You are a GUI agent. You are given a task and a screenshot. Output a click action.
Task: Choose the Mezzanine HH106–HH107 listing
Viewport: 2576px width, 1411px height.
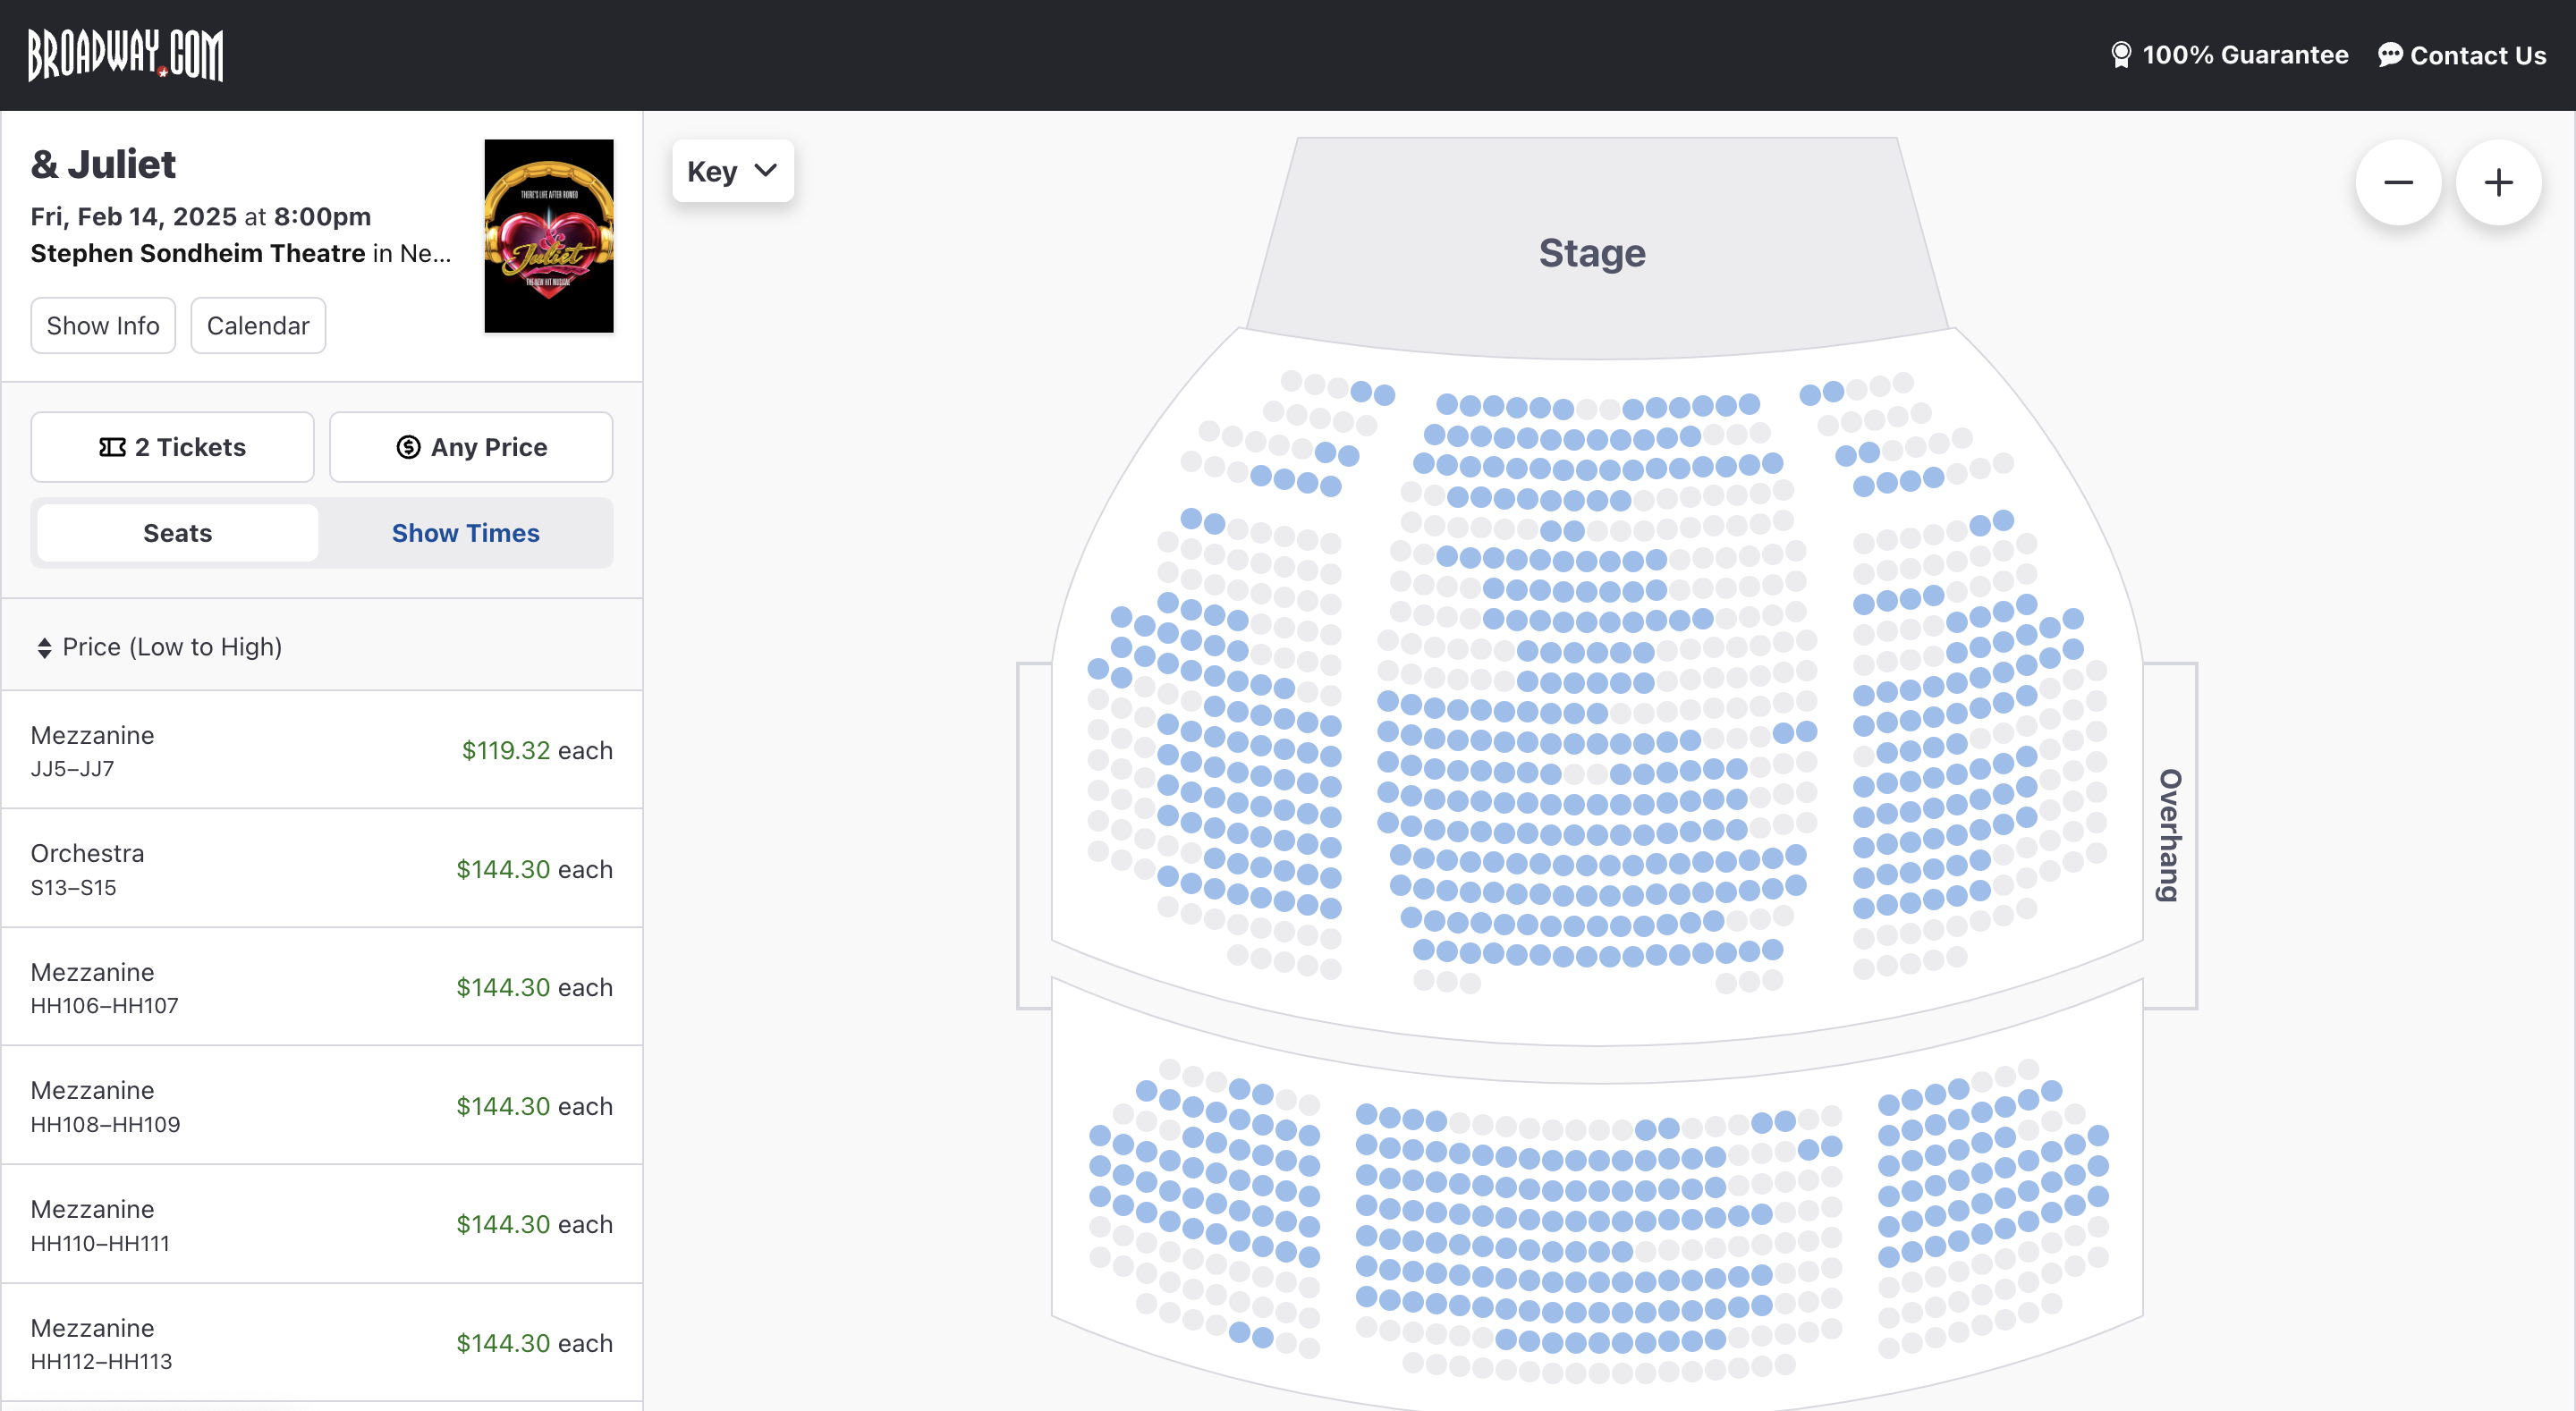point(321,987)
